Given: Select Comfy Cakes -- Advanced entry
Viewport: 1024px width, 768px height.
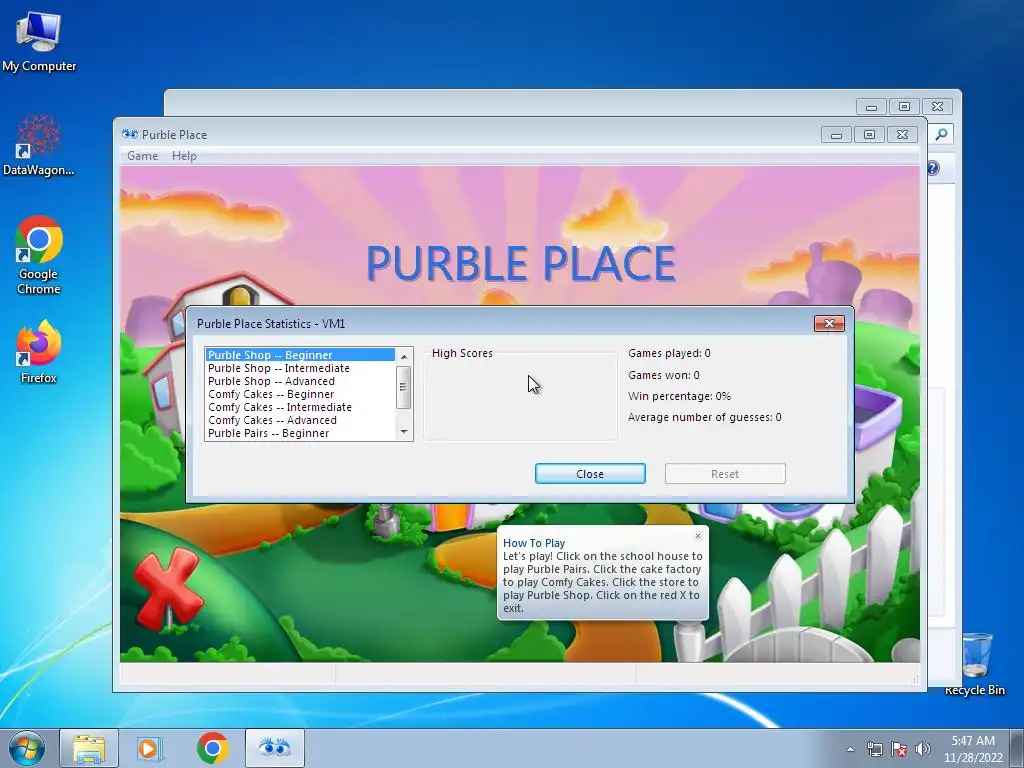Looking at the screenshot, I should (x=300, y=421).
